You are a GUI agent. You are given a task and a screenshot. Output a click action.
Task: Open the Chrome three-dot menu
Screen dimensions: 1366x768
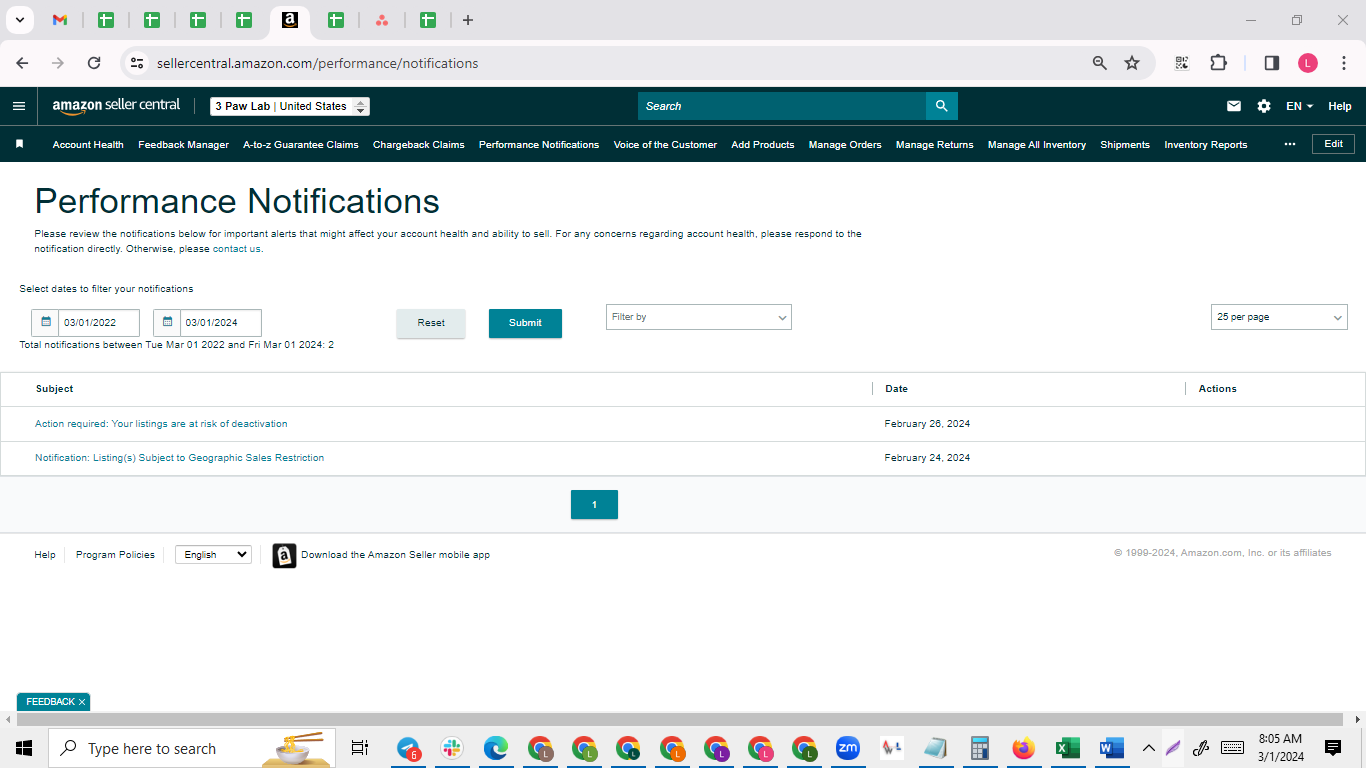1344,63
